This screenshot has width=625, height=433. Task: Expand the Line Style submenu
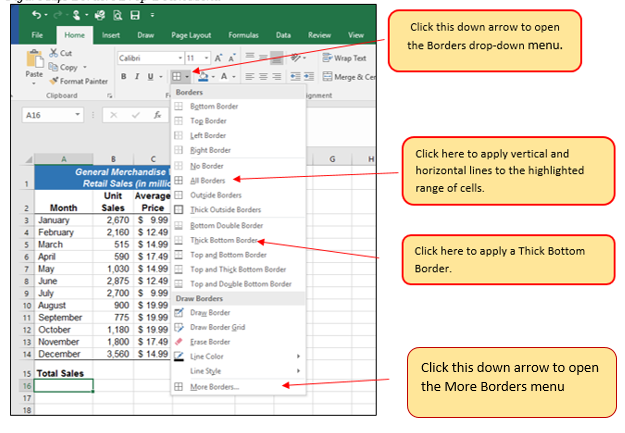click(x=238, y=371)
